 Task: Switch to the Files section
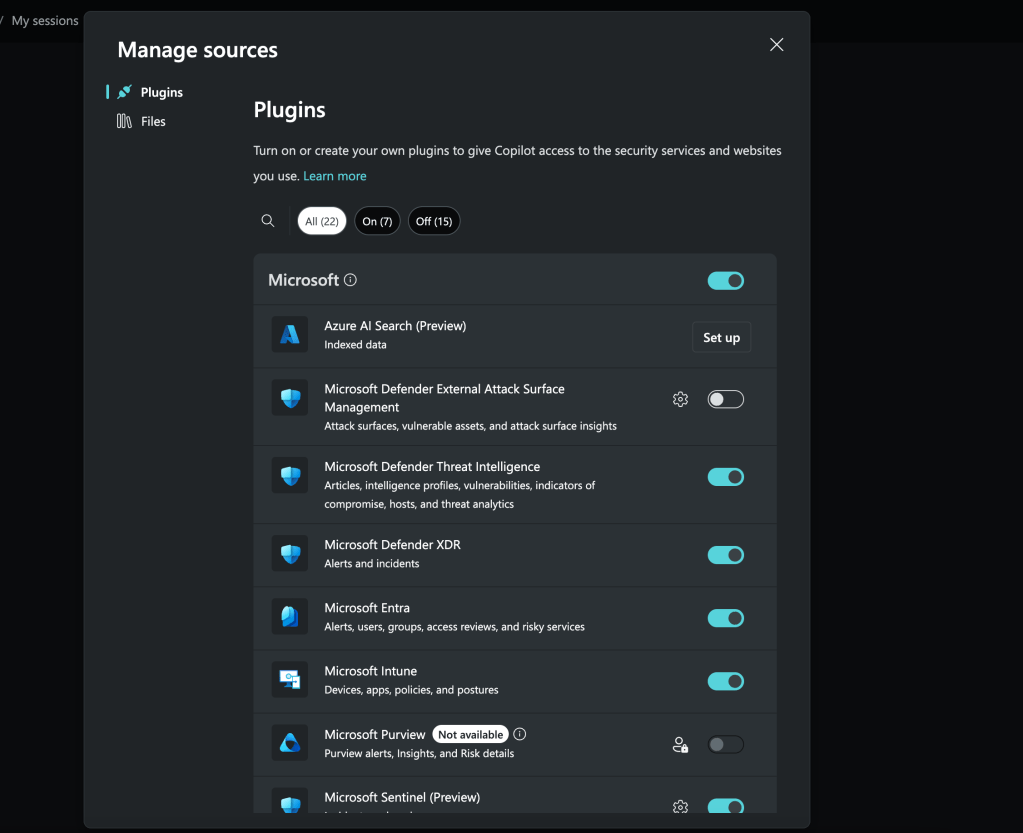(x=153, y=121)
